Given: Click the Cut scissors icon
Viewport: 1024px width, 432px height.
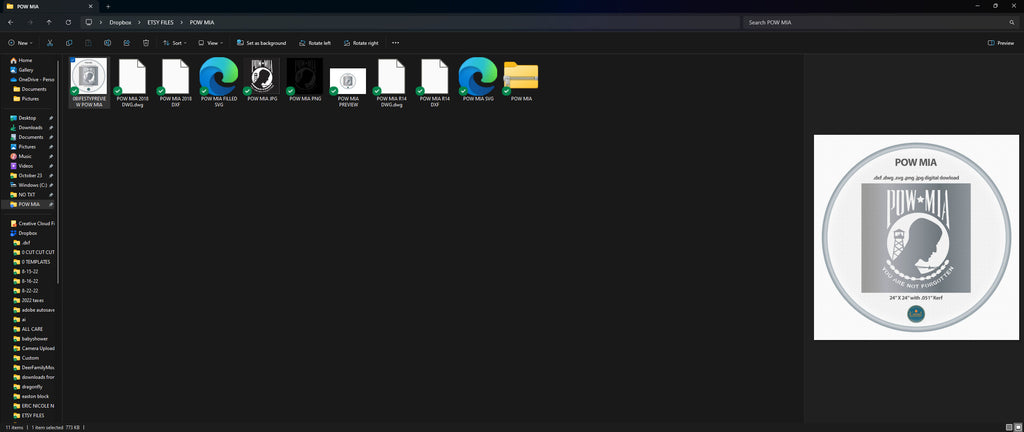Looking at the screenshot, I should [50, 43].
